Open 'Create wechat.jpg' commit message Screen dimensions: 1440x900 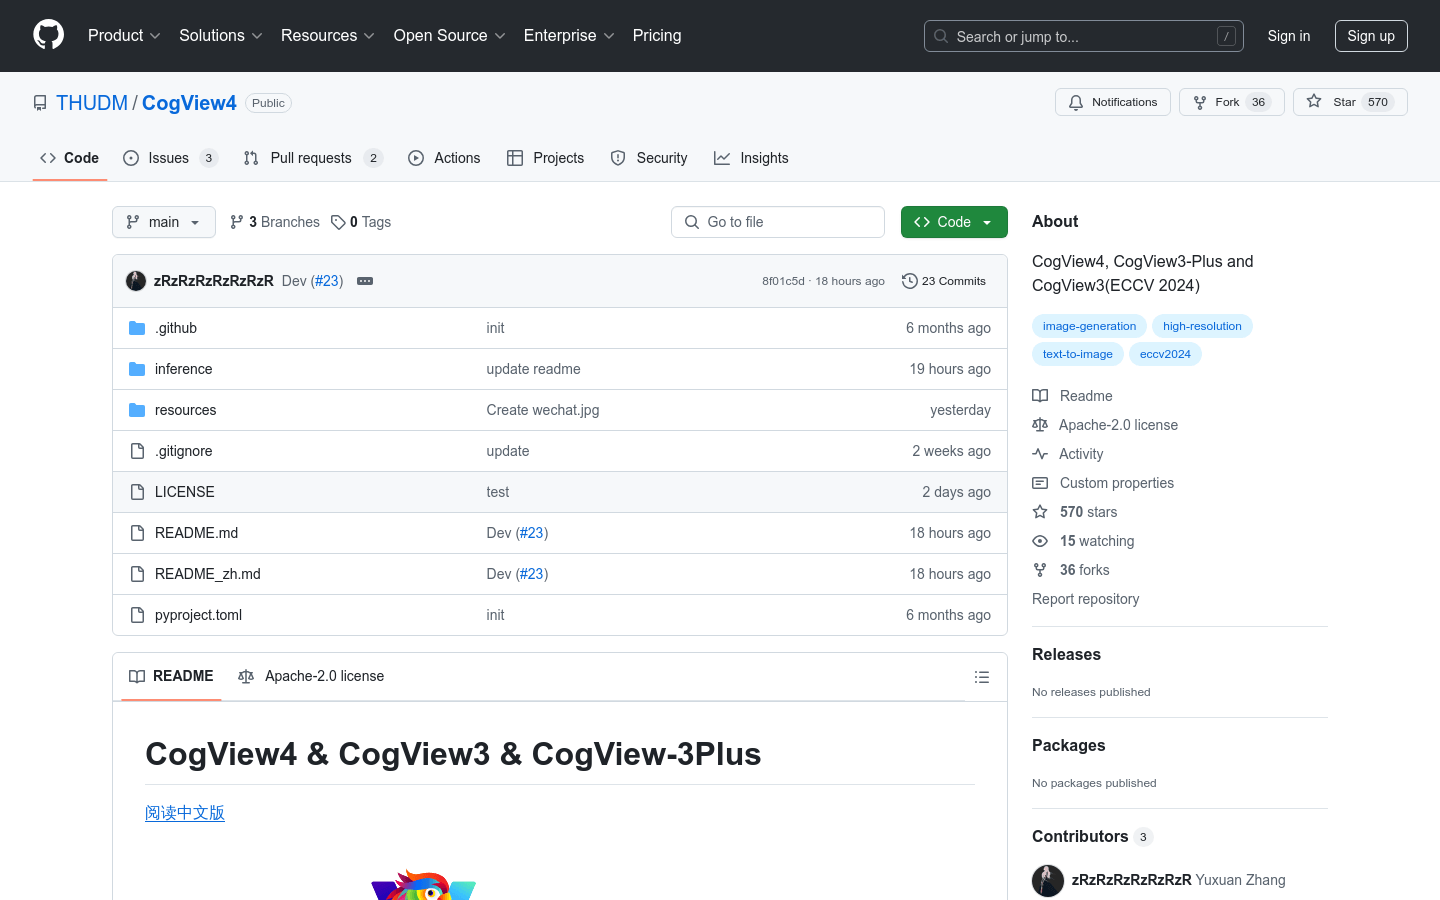543,410
